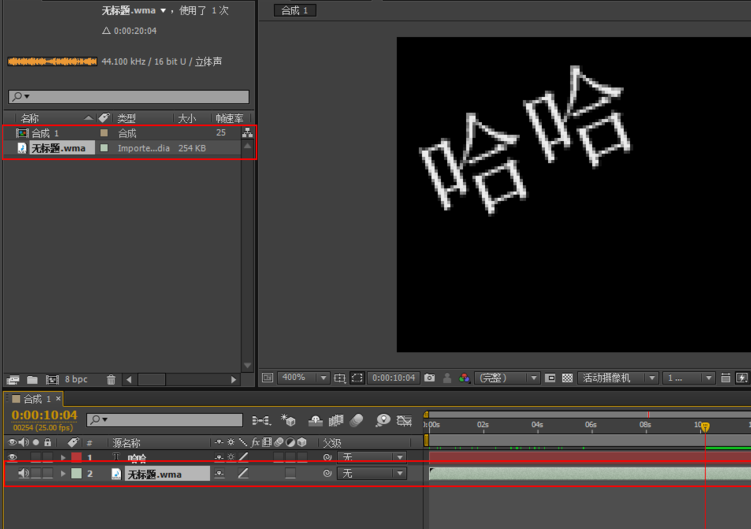
Task: Take snapshot with camera icon
Action: tap(429, 378)
